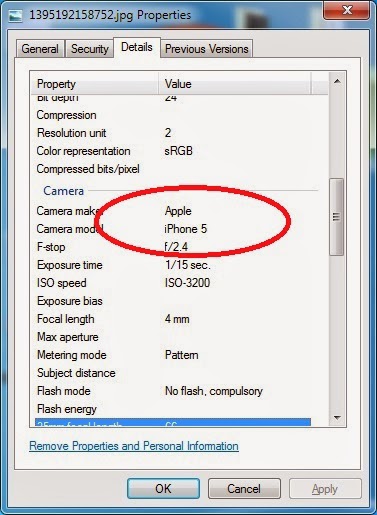The image size is (377, 515).
Task: Click the vertical scrollbar thumb
Action: [x=337, y=217]
